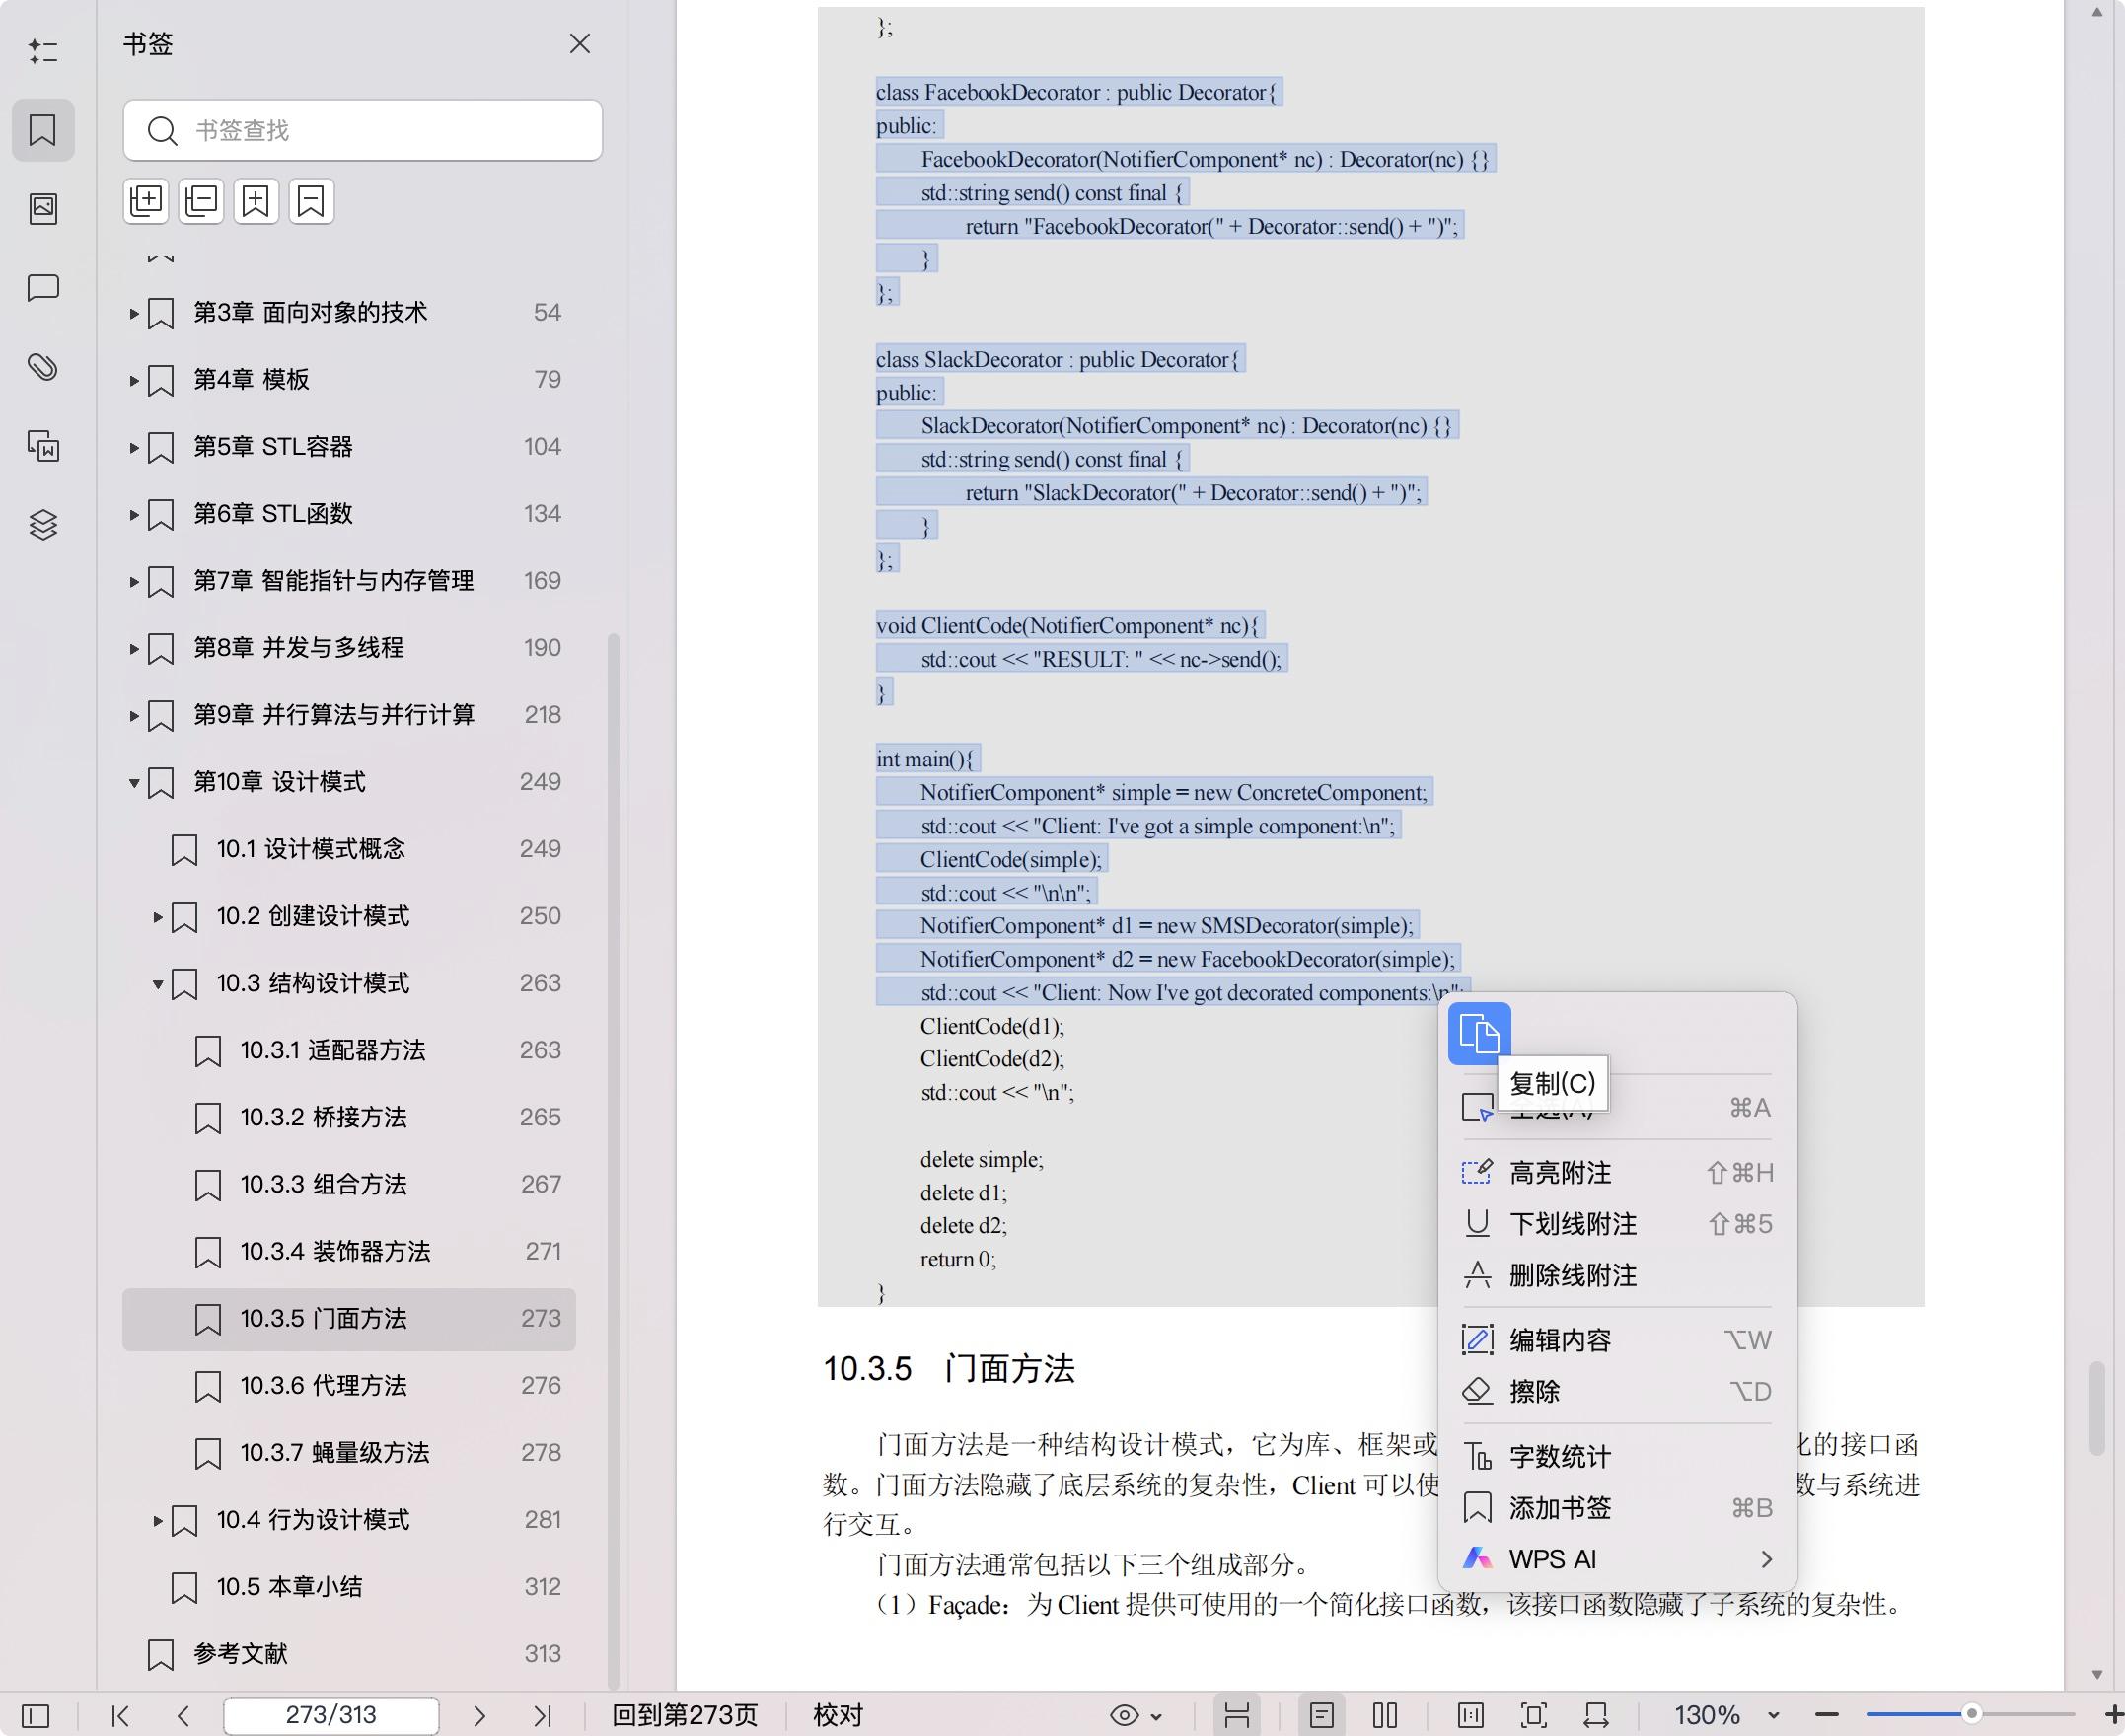This screenshot has width=2125, height=1736.
Task: Open bookmark 10.5 本章小结
Action: 349,1586
